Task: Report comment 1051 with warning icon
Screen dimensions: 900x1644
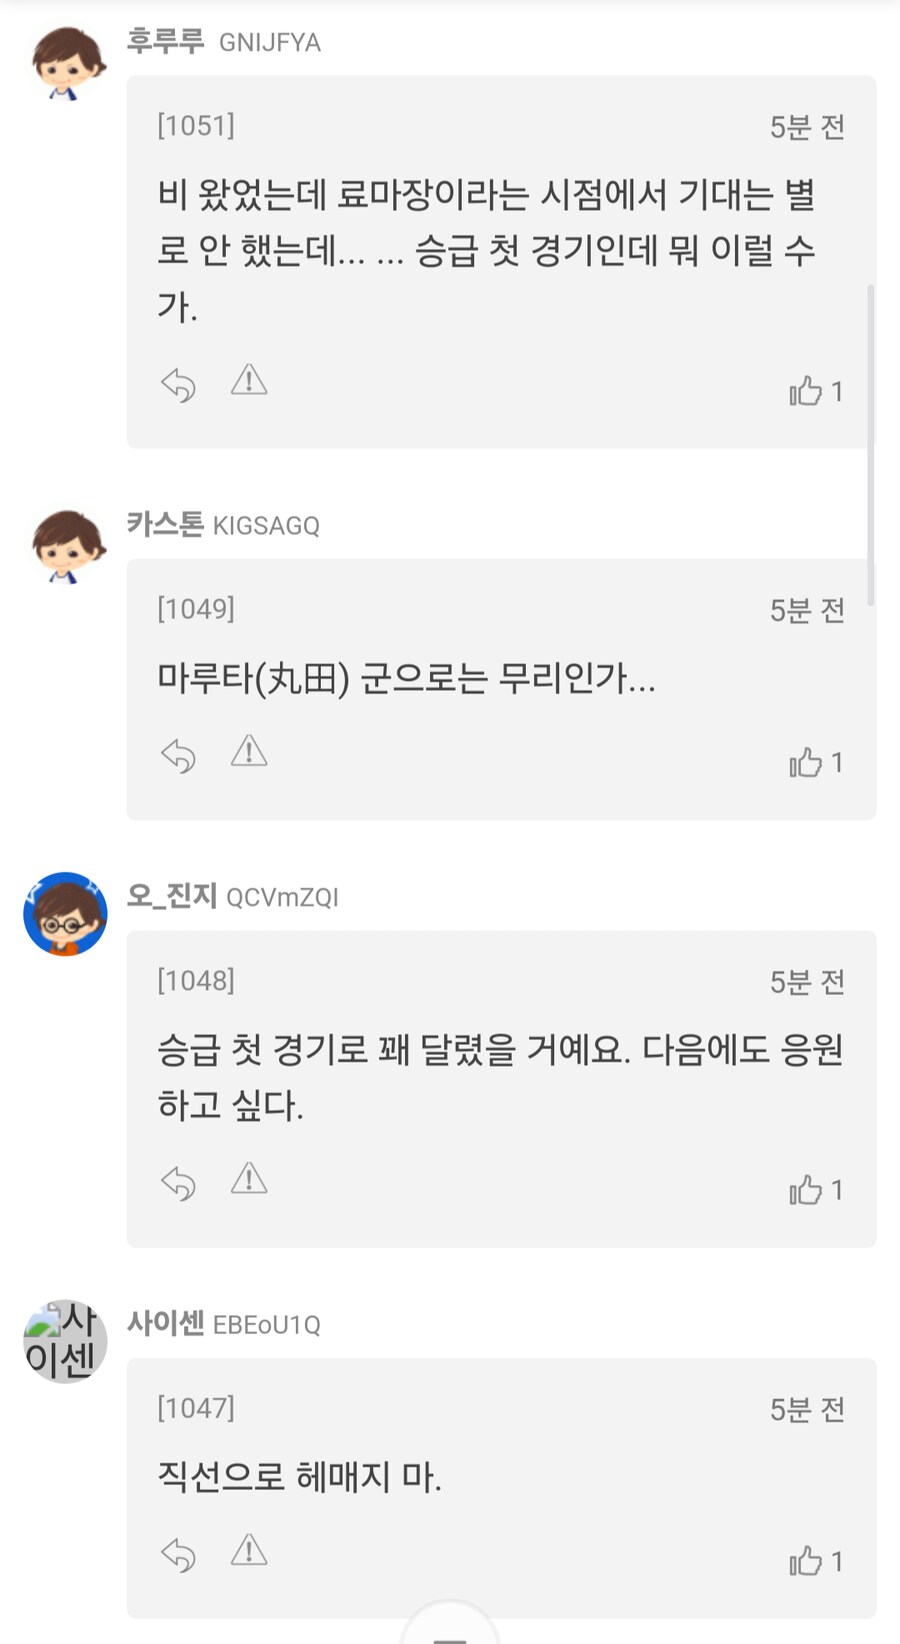Action: 249,381
